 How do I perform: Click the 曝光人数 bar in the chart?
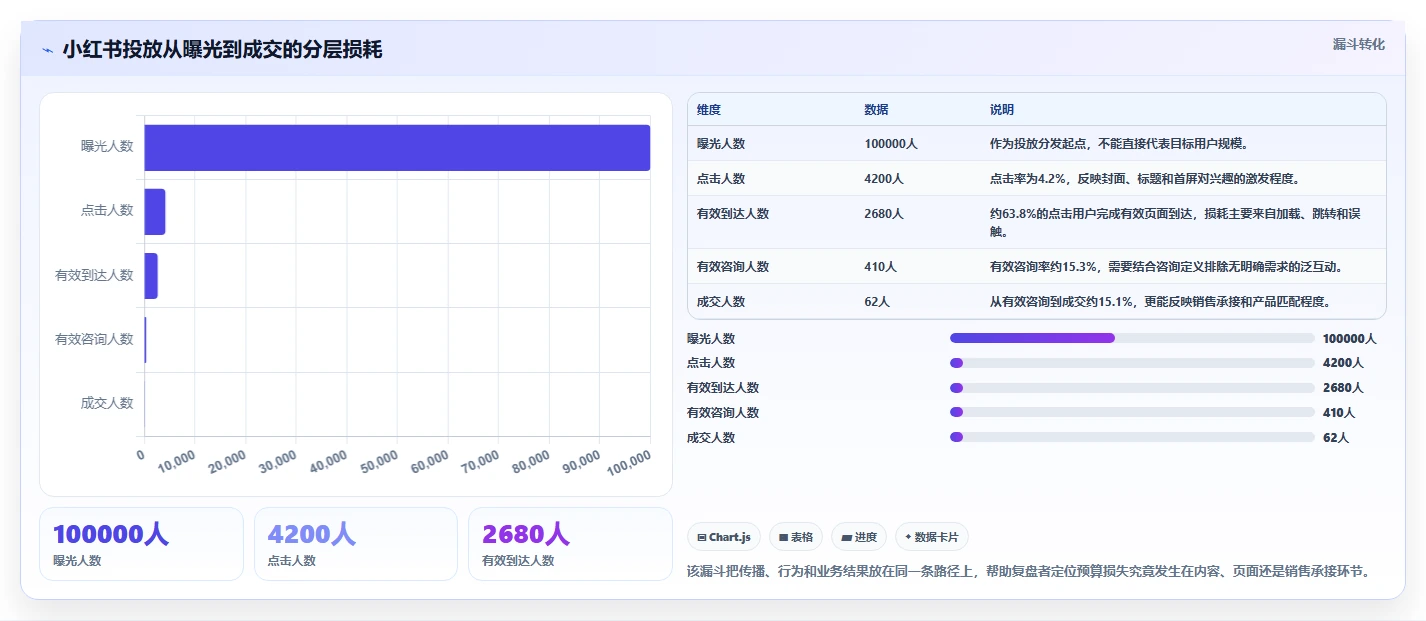point(397,147)
